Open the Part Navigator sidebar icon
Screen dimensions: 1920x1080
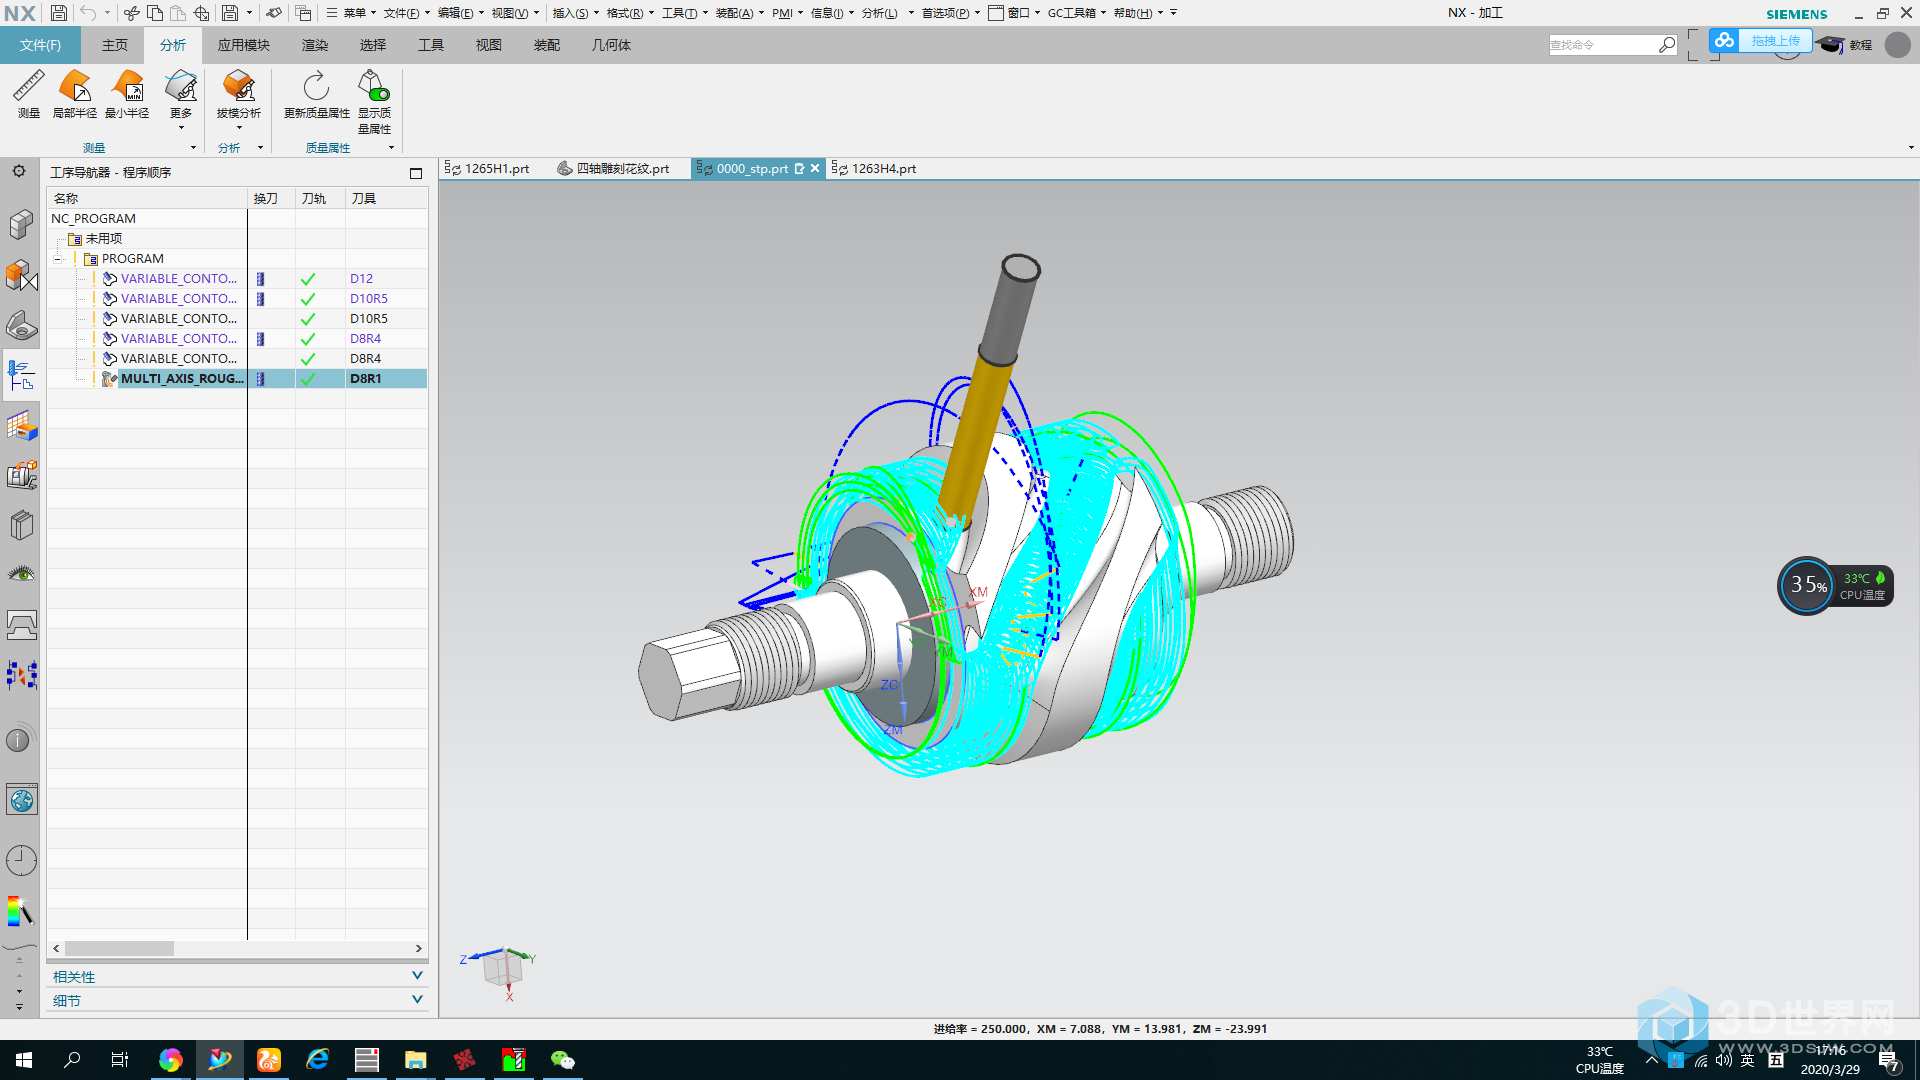coord(21,325)
